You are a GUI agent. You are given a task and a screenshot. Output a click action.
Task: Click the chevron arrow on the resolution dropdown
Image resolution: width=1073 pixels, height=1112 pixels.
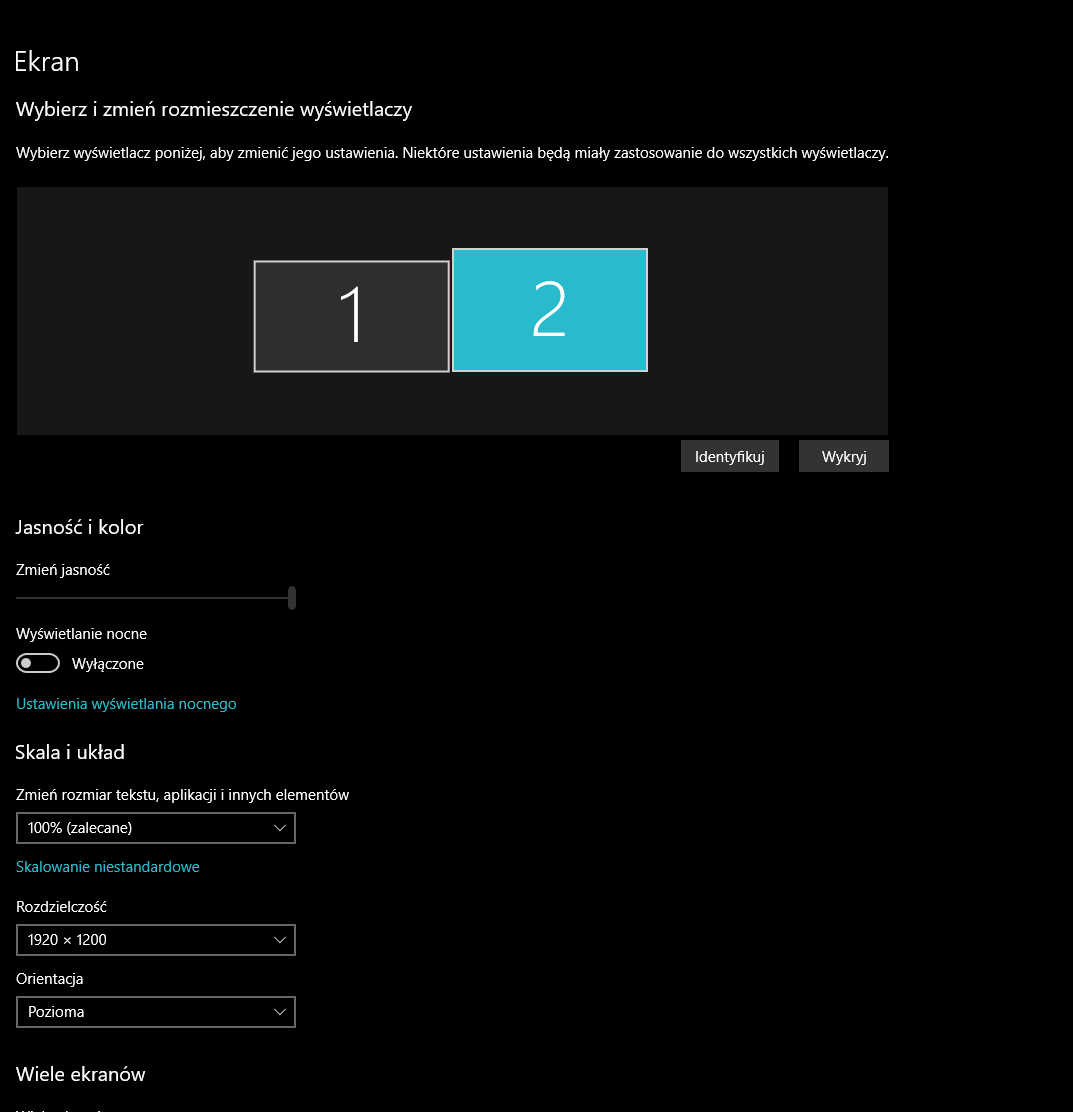click(280, 940)
